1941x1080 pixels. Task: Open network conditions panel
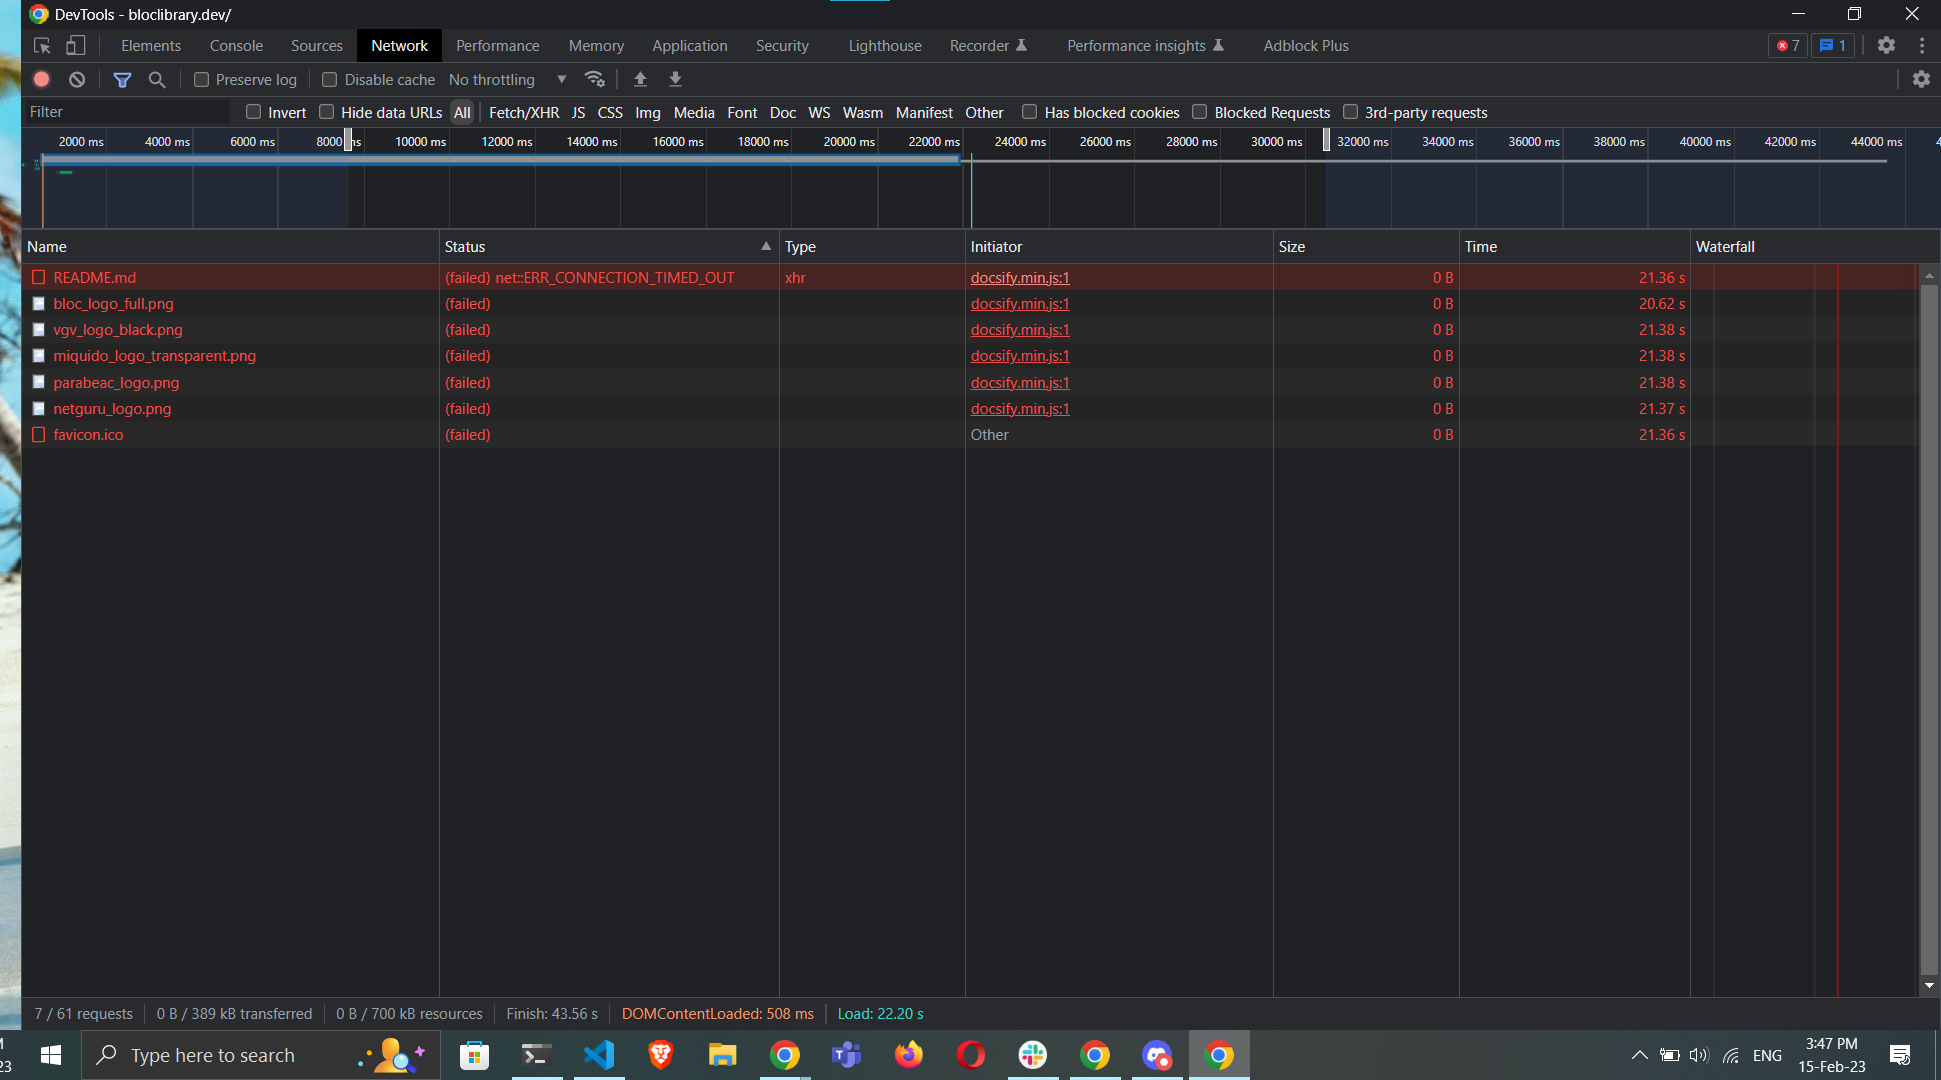595,79
